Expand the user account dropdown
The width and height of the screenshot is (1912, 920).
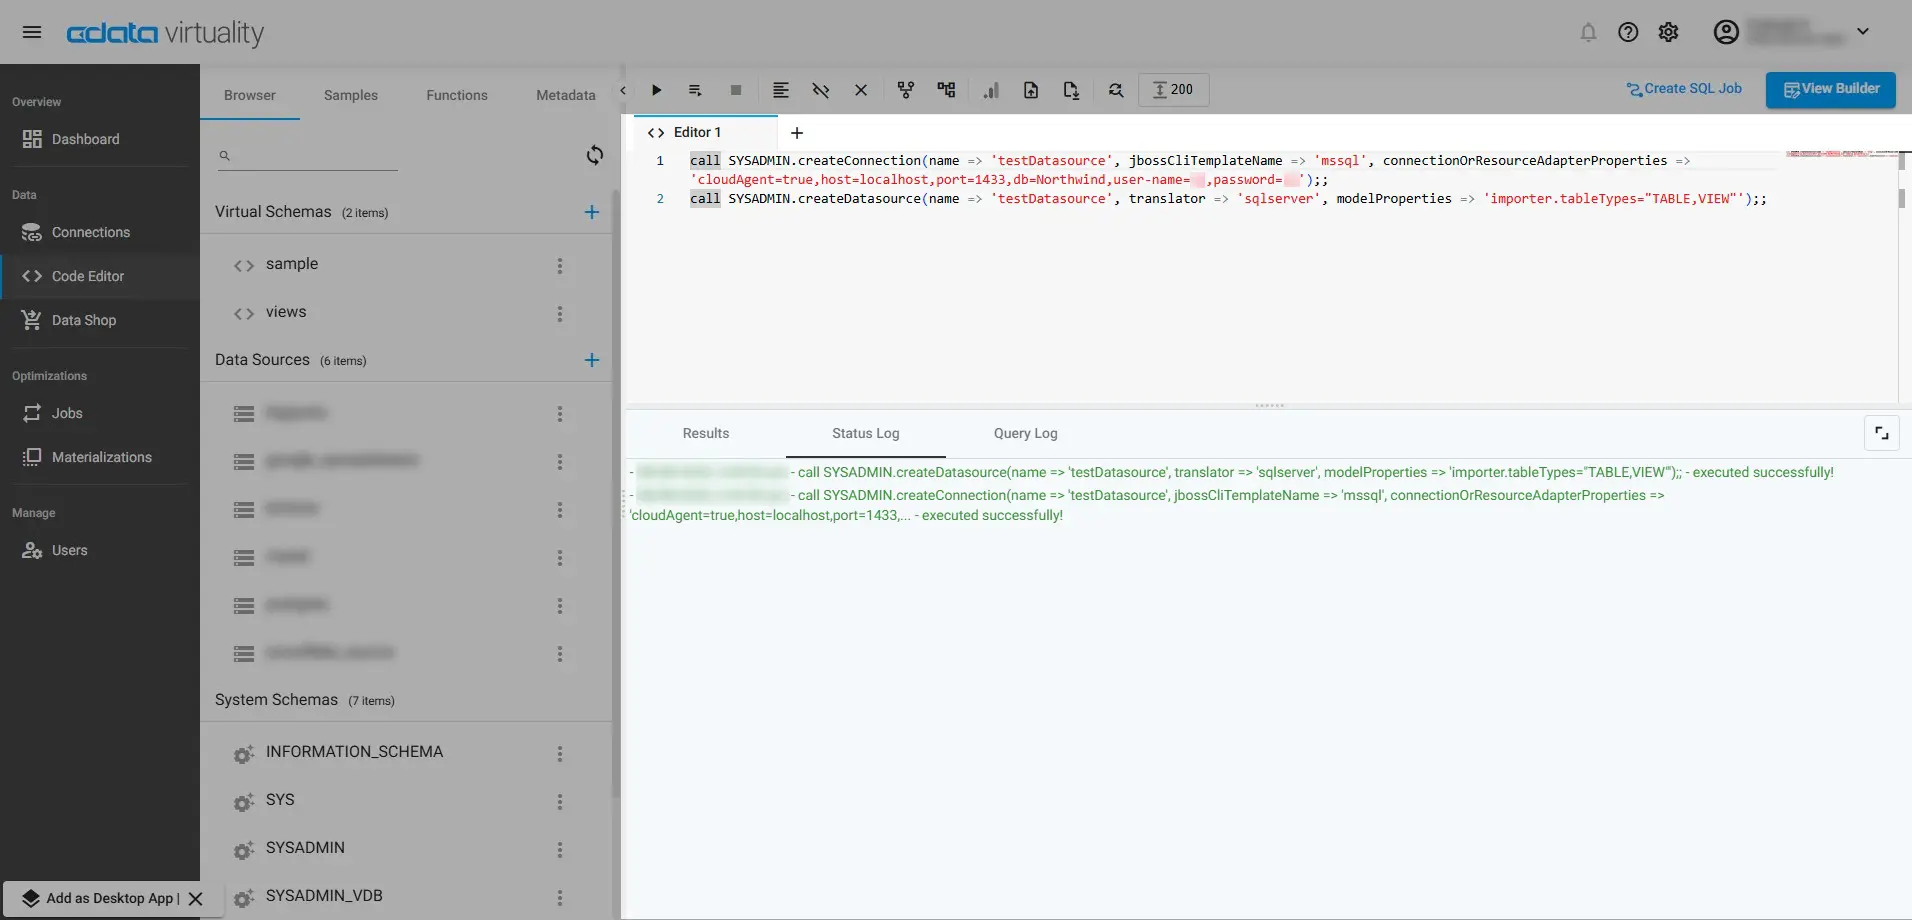1863,31
